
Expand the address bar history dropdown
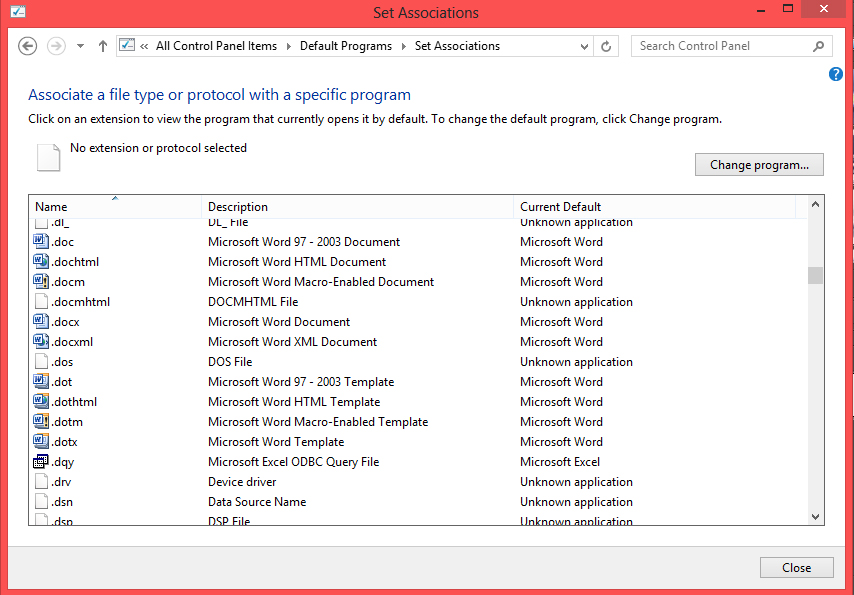[x=585, y=46]
